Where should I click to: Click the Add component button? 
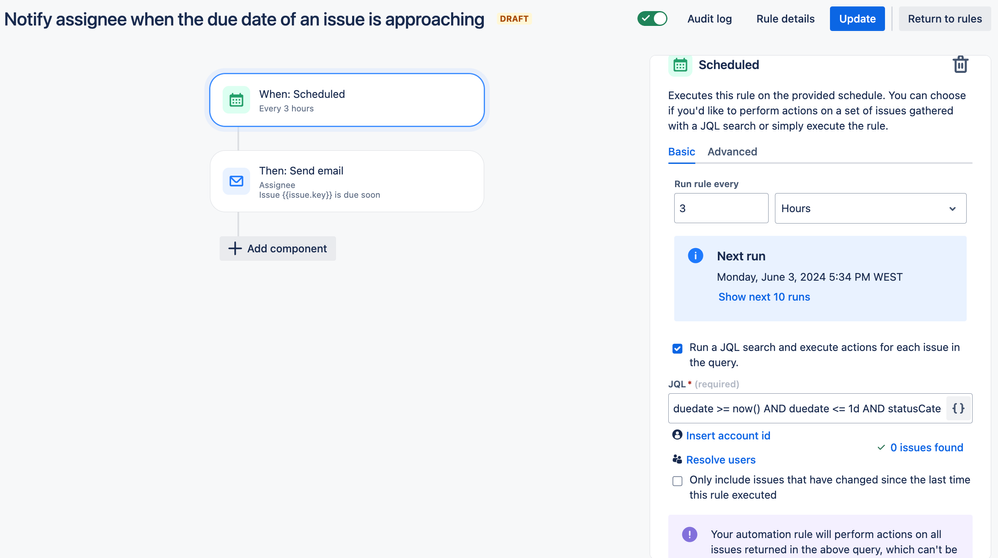point(278,249)
